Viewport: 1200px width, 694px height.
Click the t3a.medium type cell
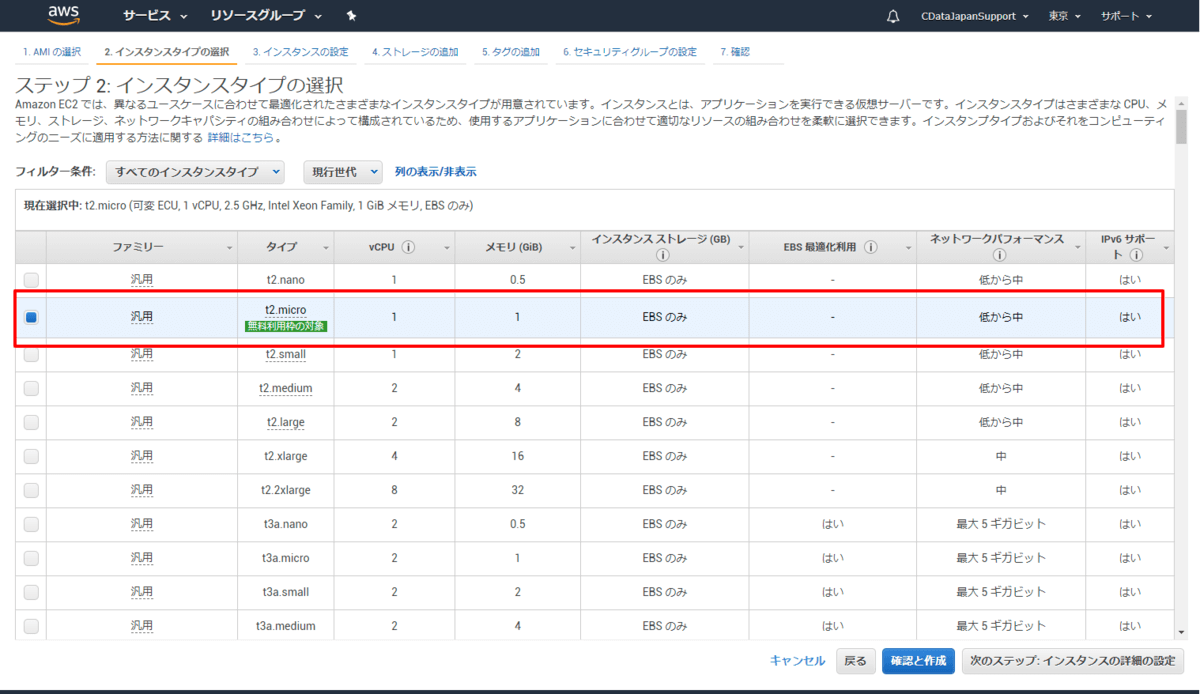coord(286,626)
